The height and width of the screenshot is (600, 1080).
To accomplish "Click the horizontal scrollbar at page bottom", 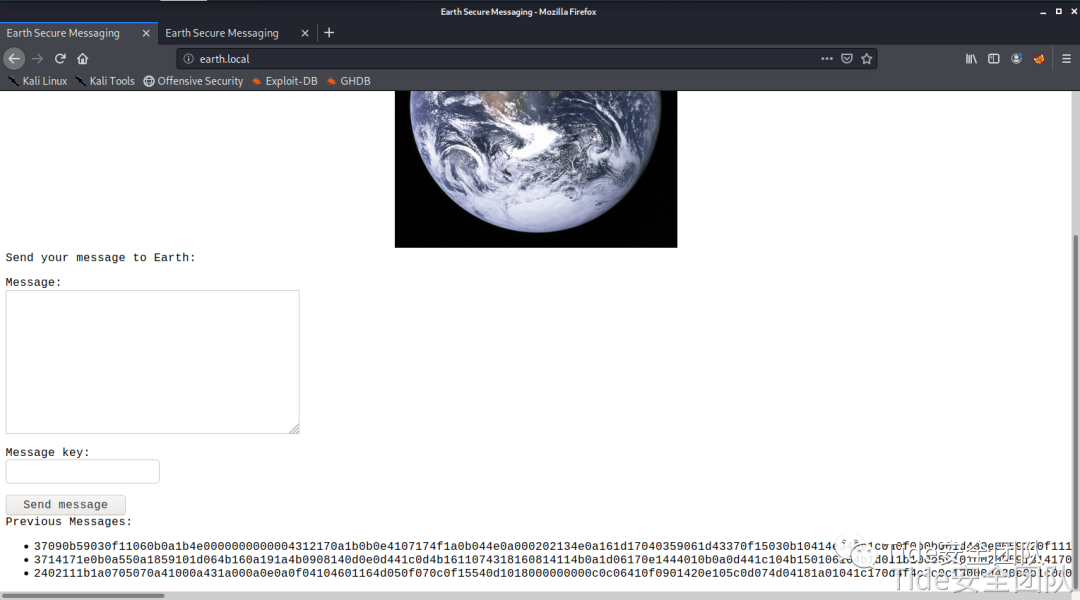I will coord(83,595).
